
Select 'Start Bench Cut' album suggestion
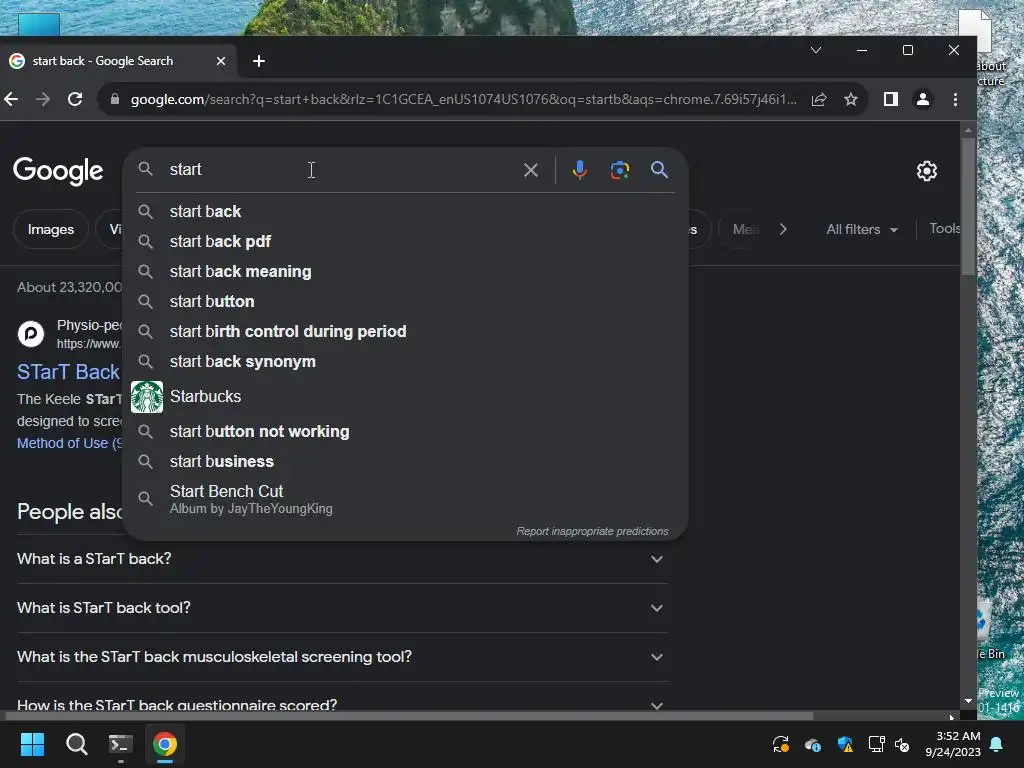coord(406,499)
